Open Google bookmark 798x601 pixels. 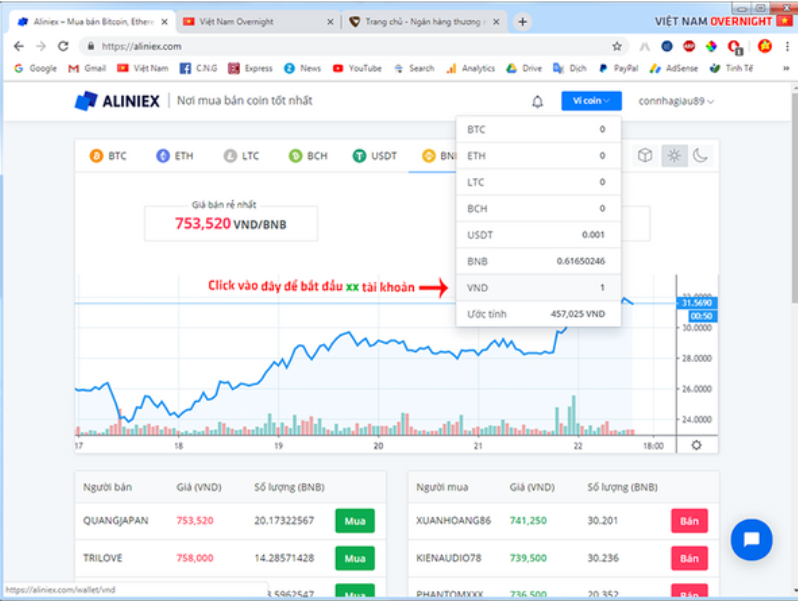click(35, 68)
